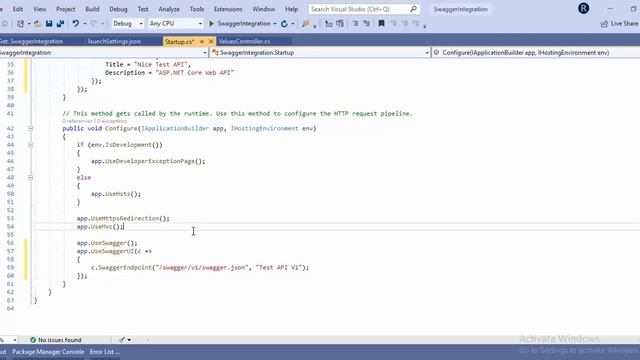Click the Open File folder icon
The height and width of the screenshot is (360, 640).
coord(38,24)
